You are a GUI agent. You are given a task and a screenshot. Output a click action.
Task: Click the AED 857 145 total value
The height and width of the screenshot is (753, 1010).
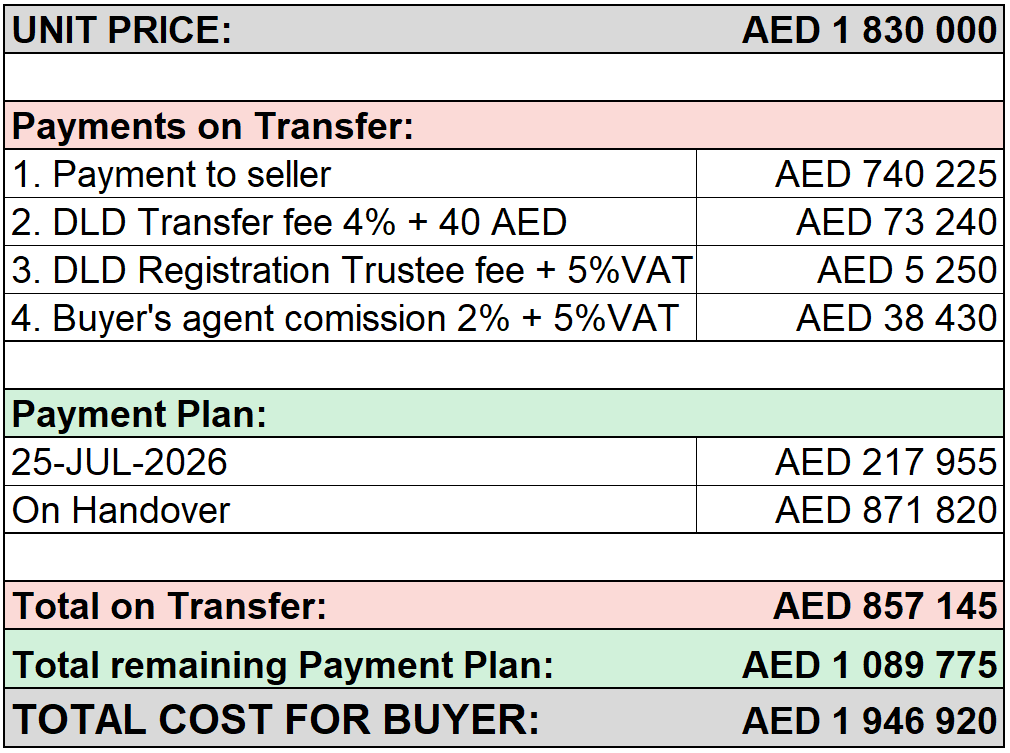[885, 606]
